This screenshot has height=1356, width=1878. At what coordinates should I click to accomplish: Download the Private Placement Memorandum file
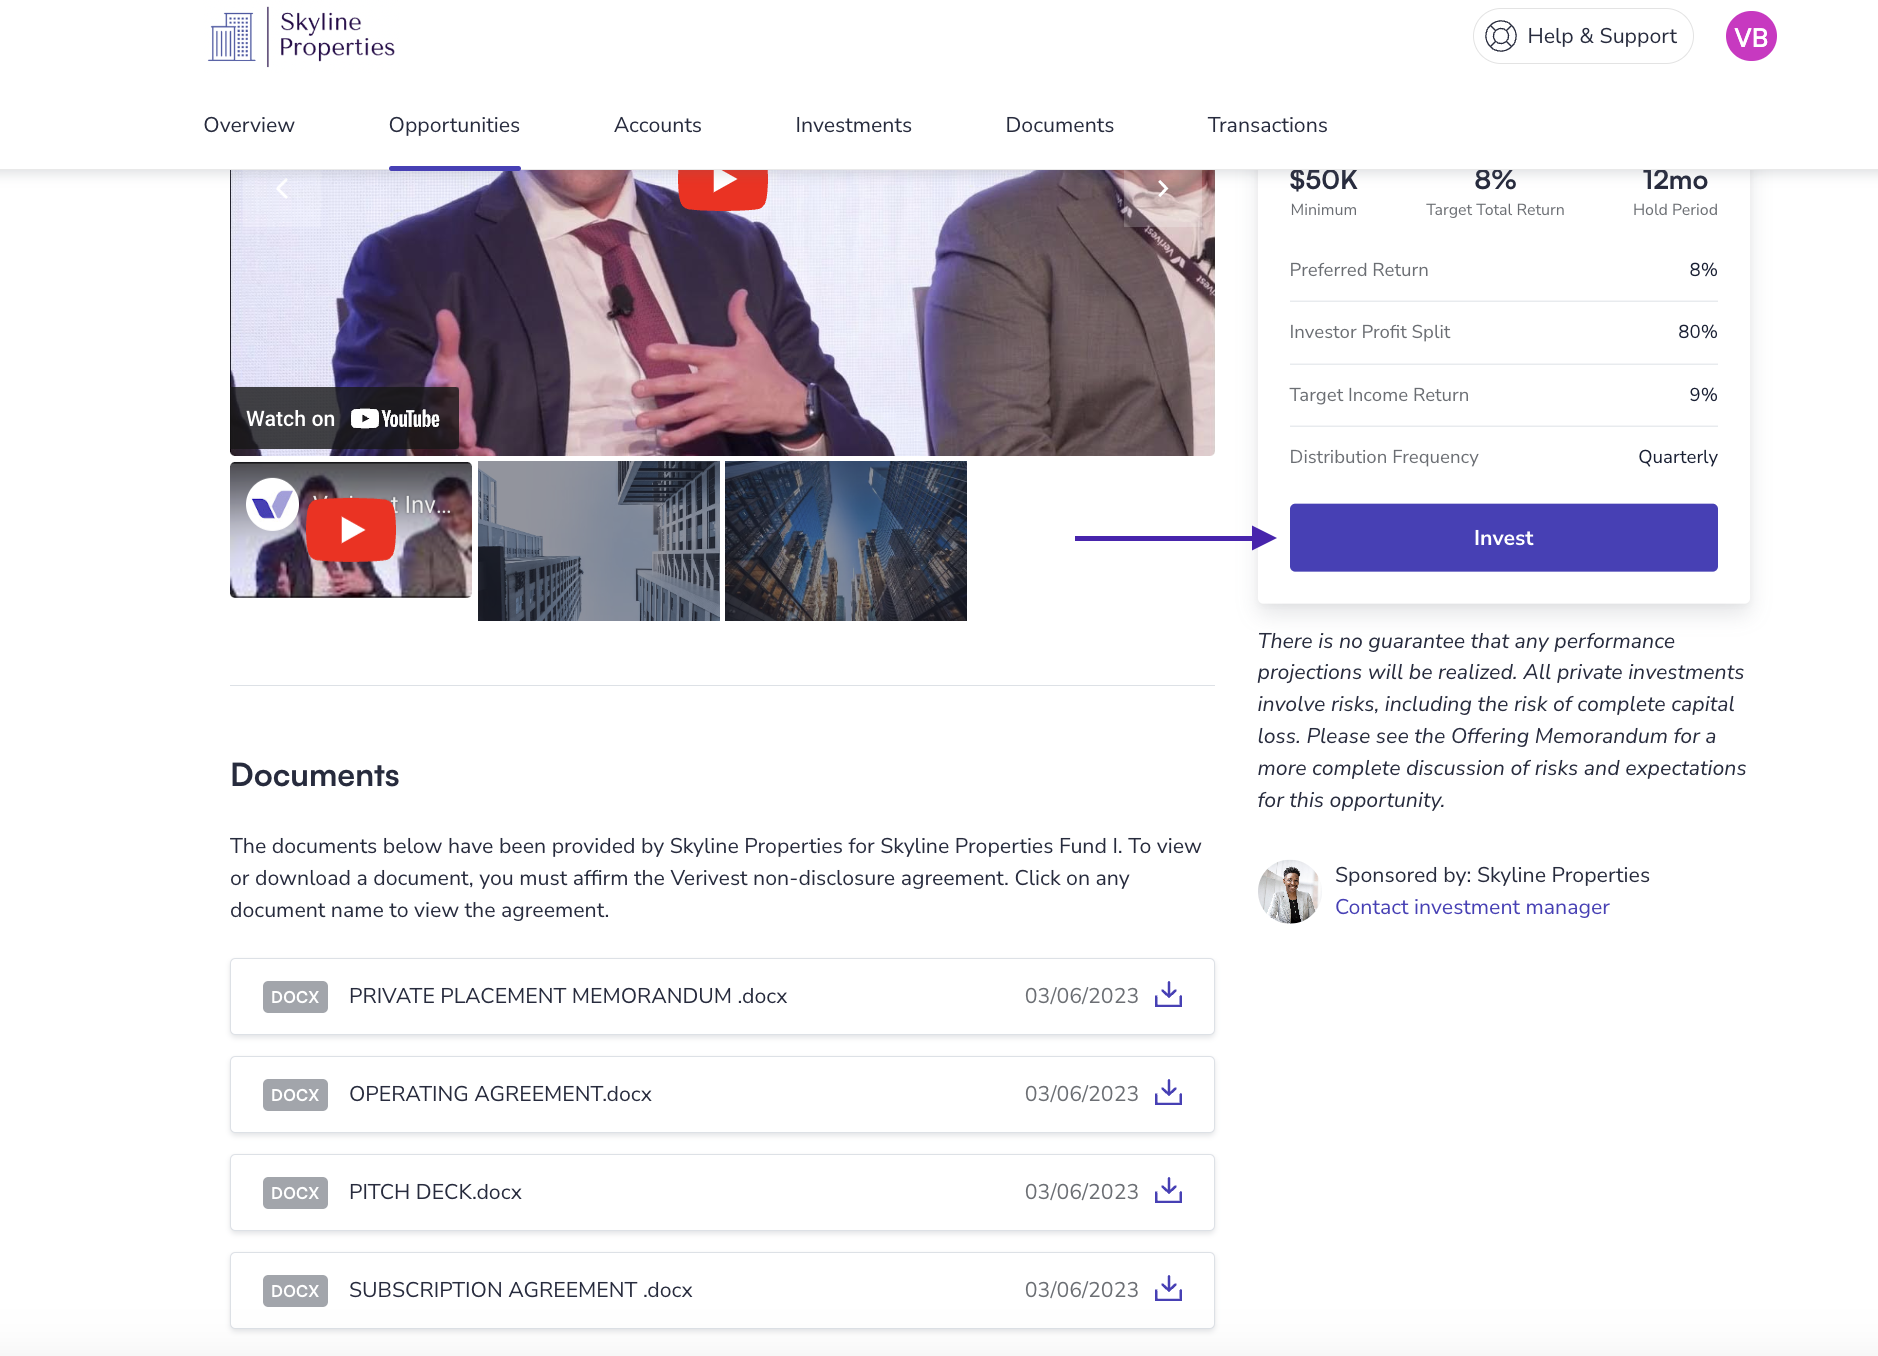(1168, 995)
